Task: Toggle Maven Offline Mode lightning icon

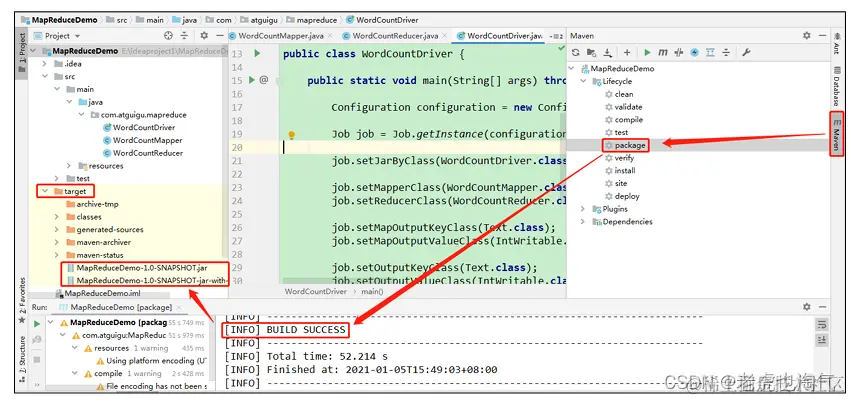Action: [x=694, y=53]
